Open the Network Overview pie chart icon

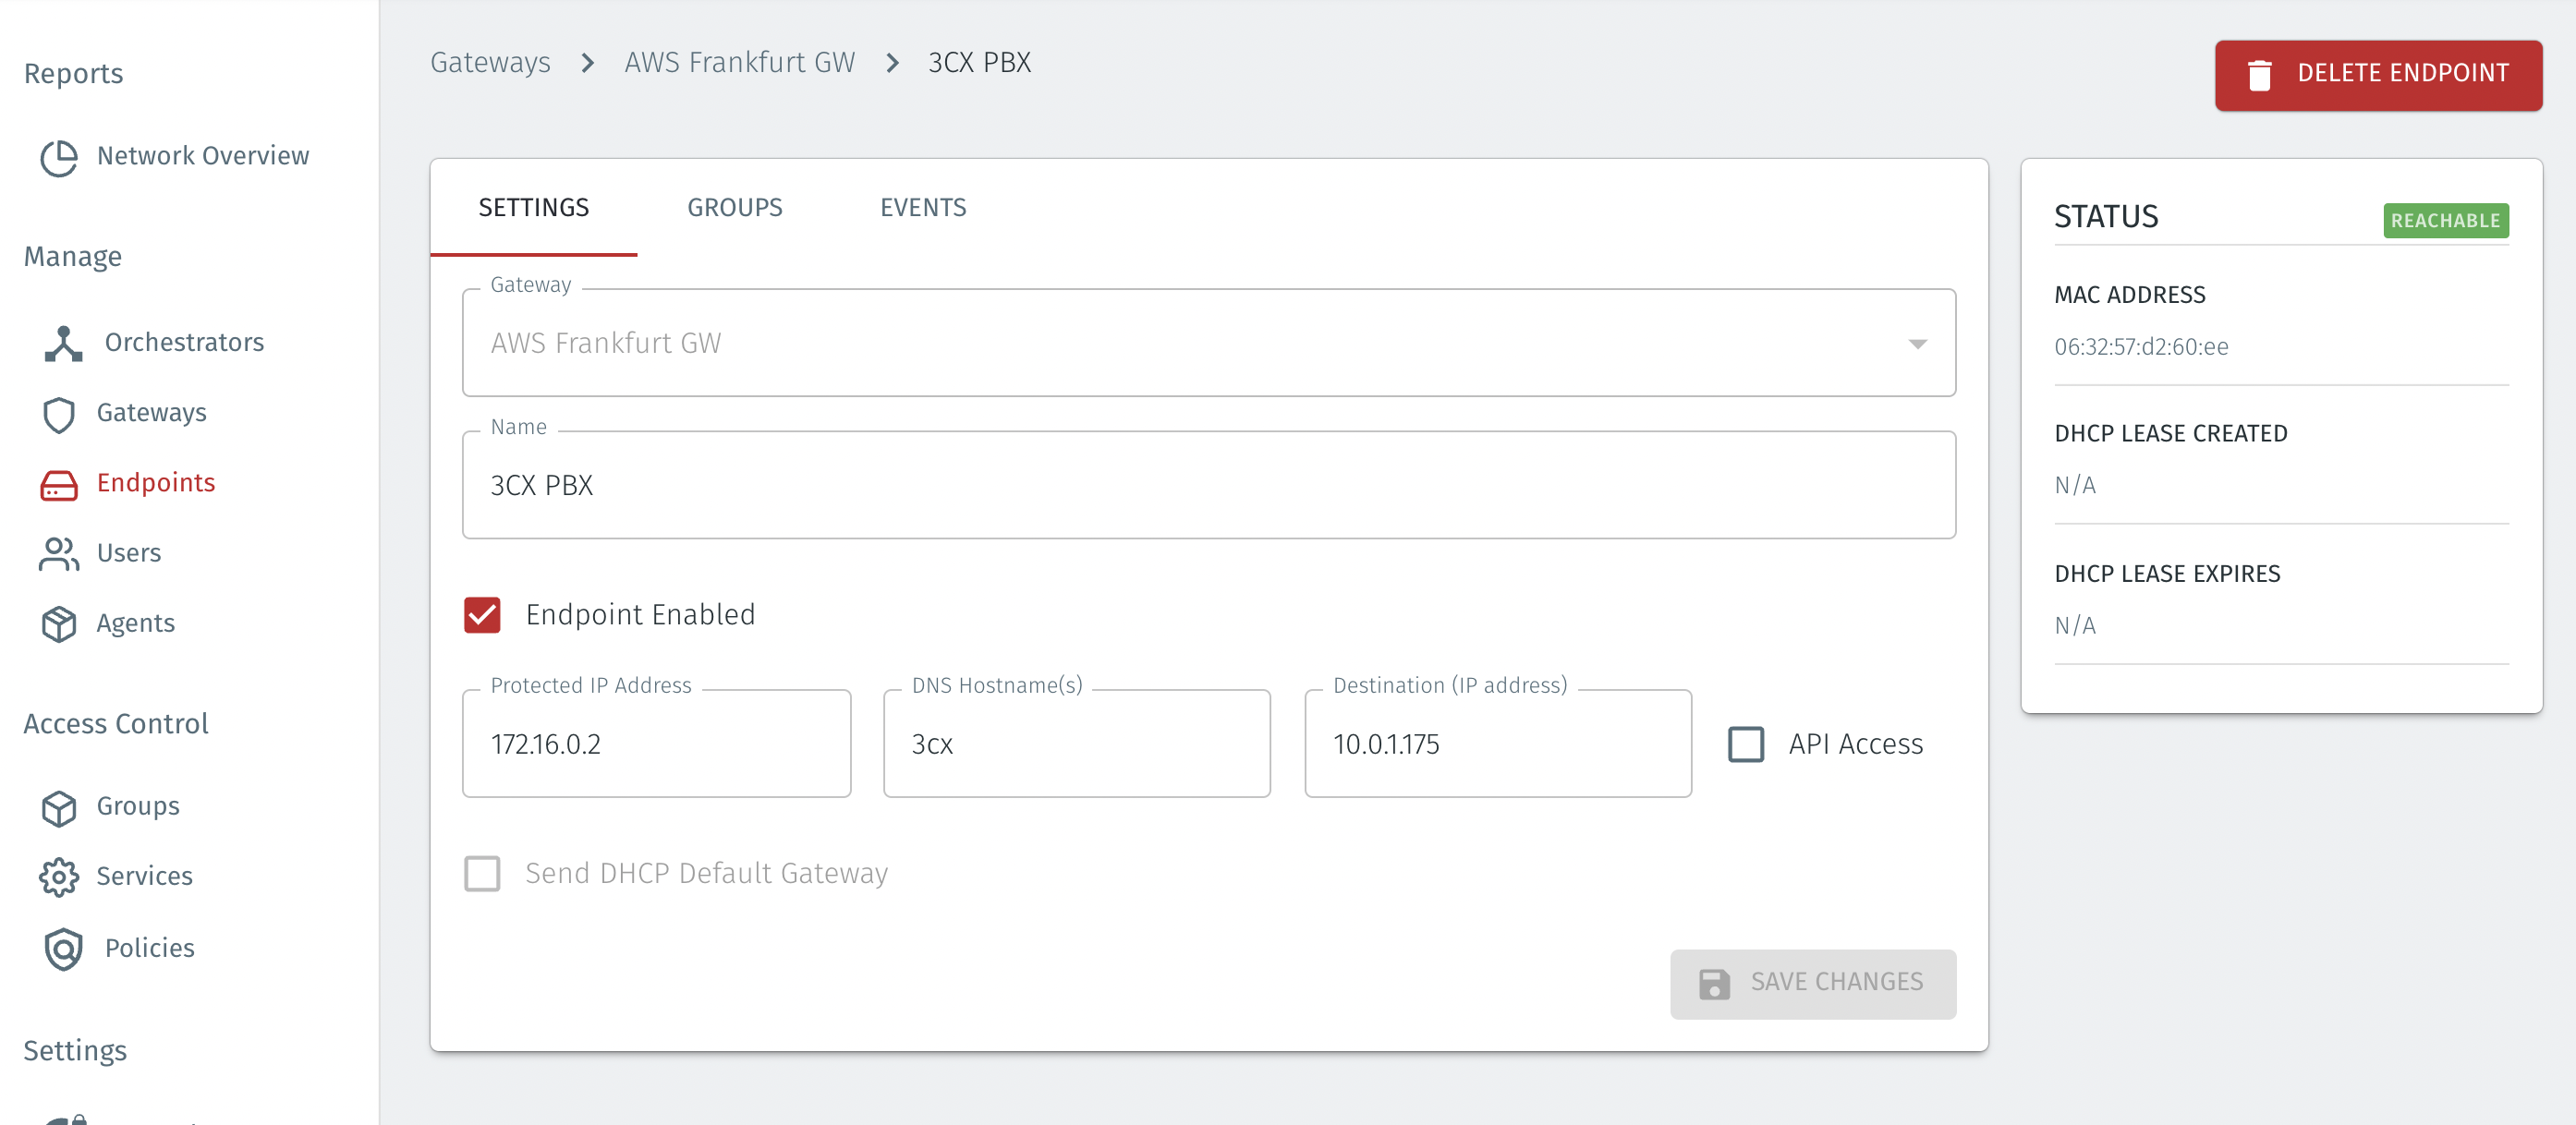coord(59,157)
